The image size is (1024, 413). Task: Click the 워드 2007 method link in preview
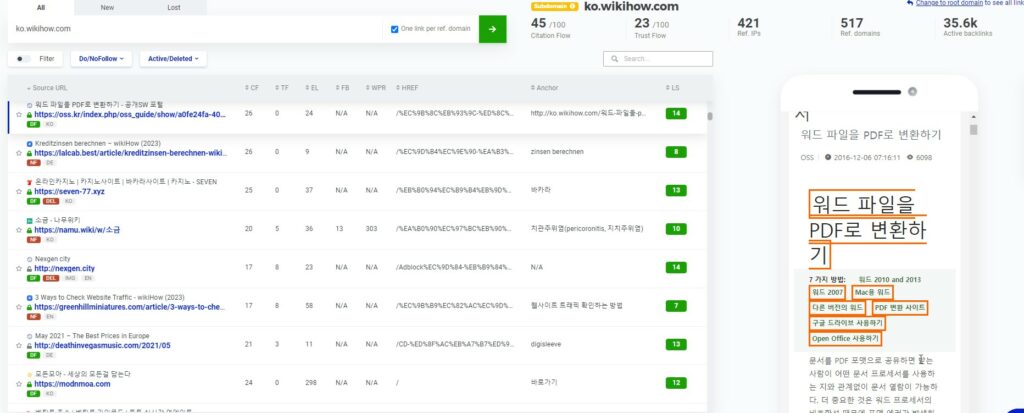pyautogui.click(x=827, y=292)
